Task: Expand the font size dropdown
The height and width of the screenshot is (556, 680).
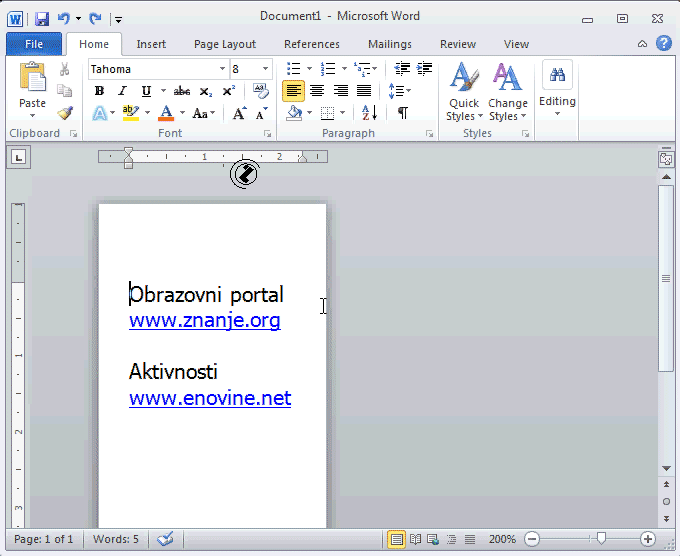Action: click(266, 69)
